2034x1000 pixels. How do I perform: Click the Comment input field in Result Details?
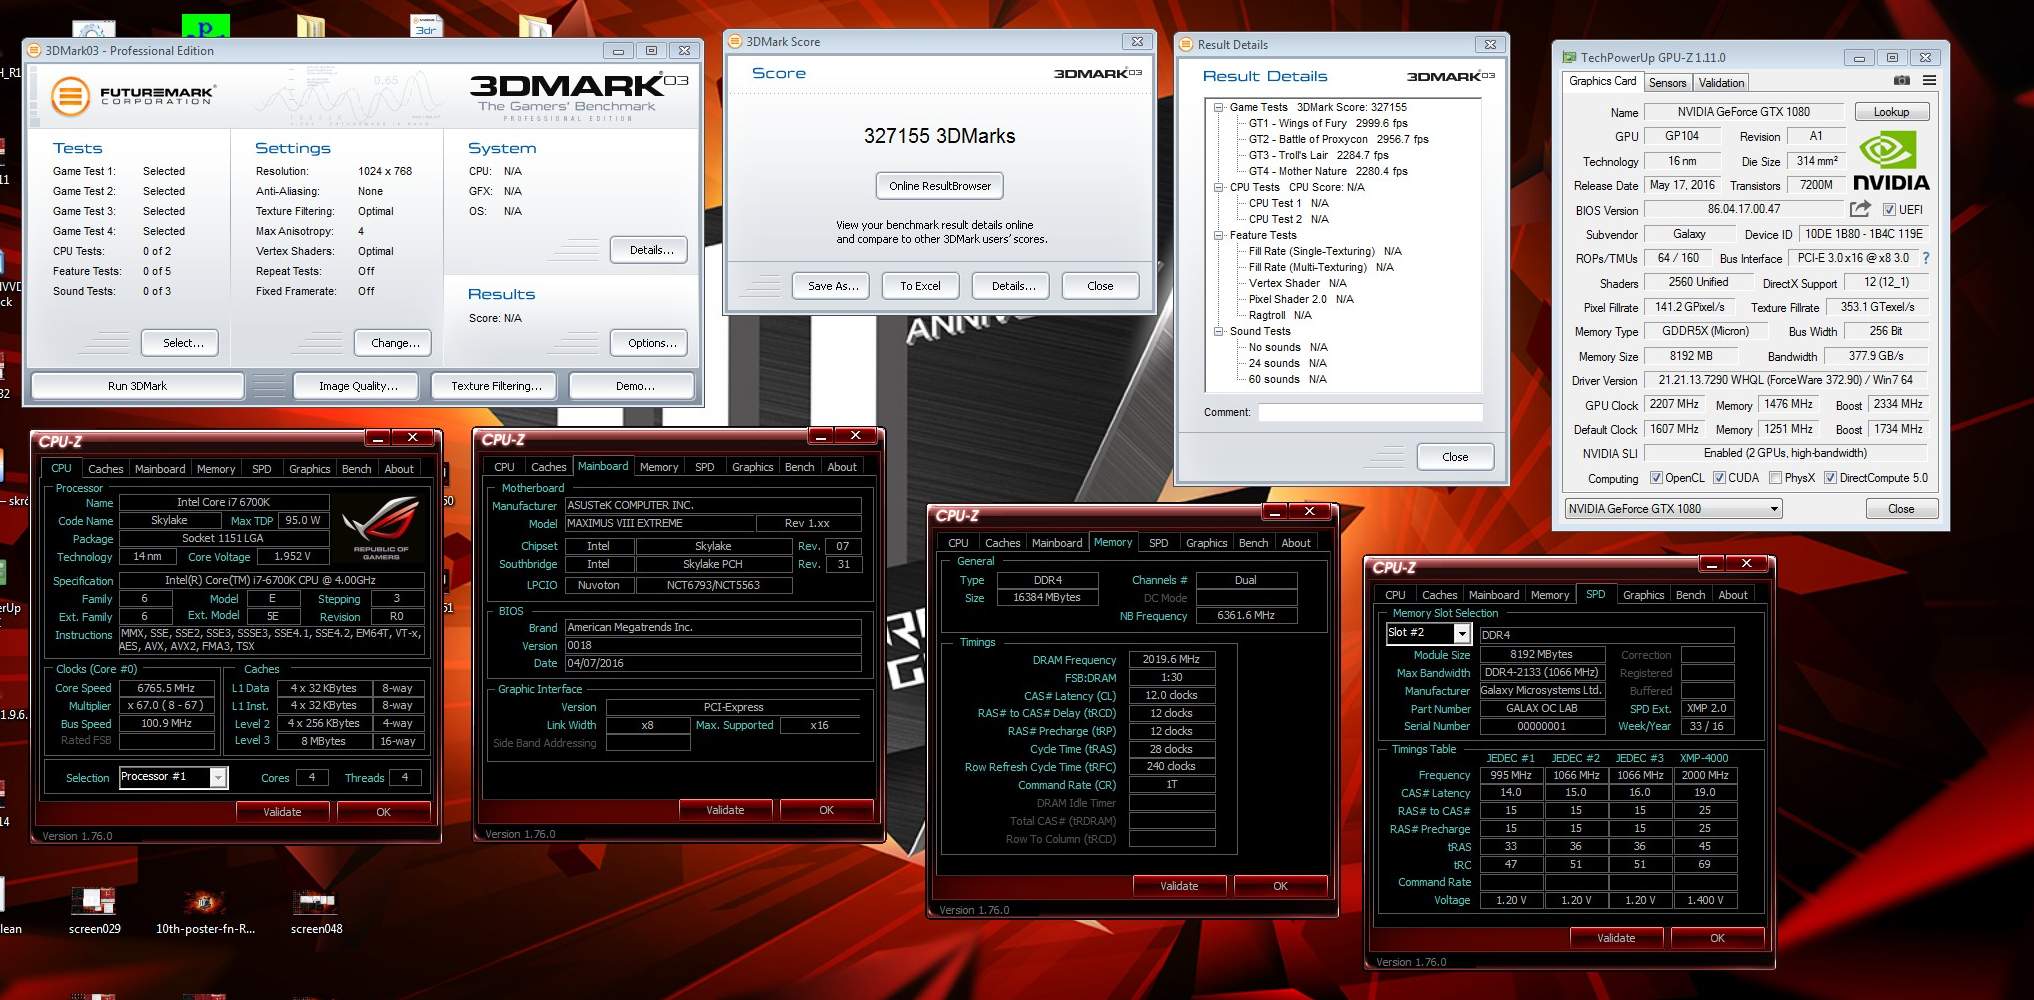coord(1370,412)
